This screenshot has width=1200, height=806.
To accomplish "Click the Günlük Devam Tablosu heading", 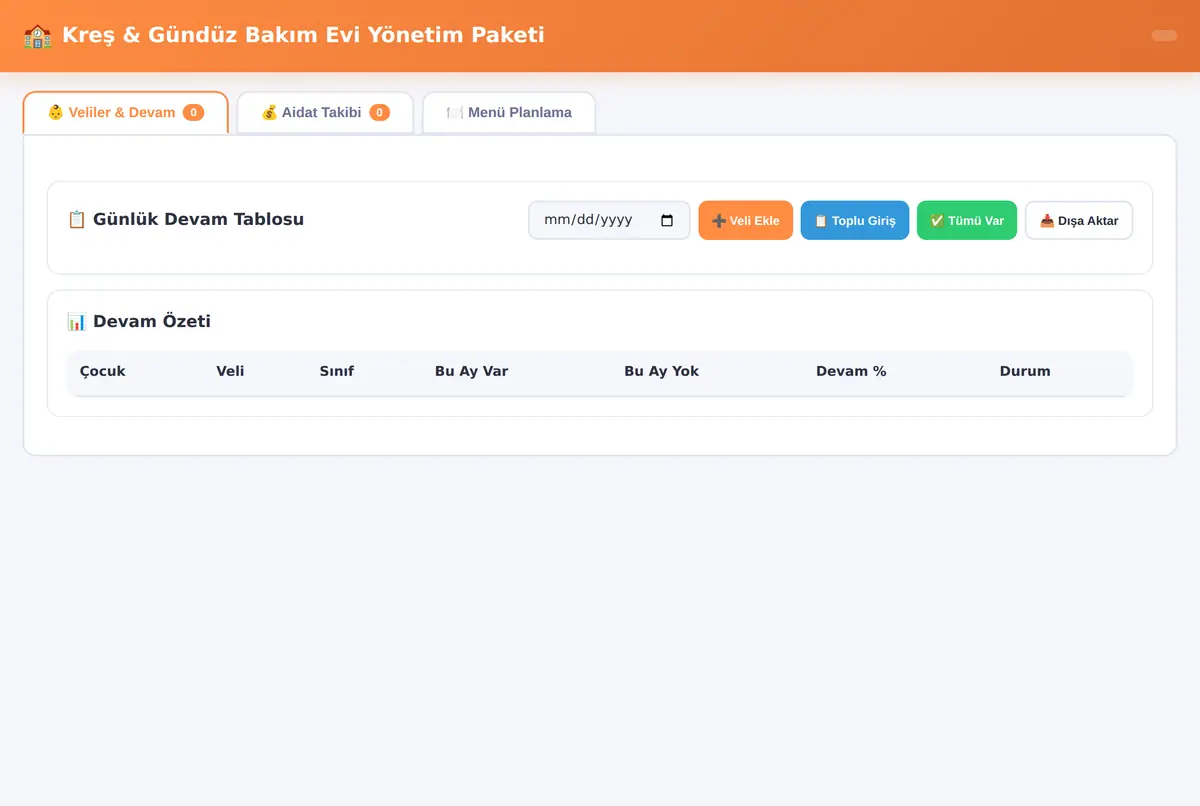I will click(186, 219).
